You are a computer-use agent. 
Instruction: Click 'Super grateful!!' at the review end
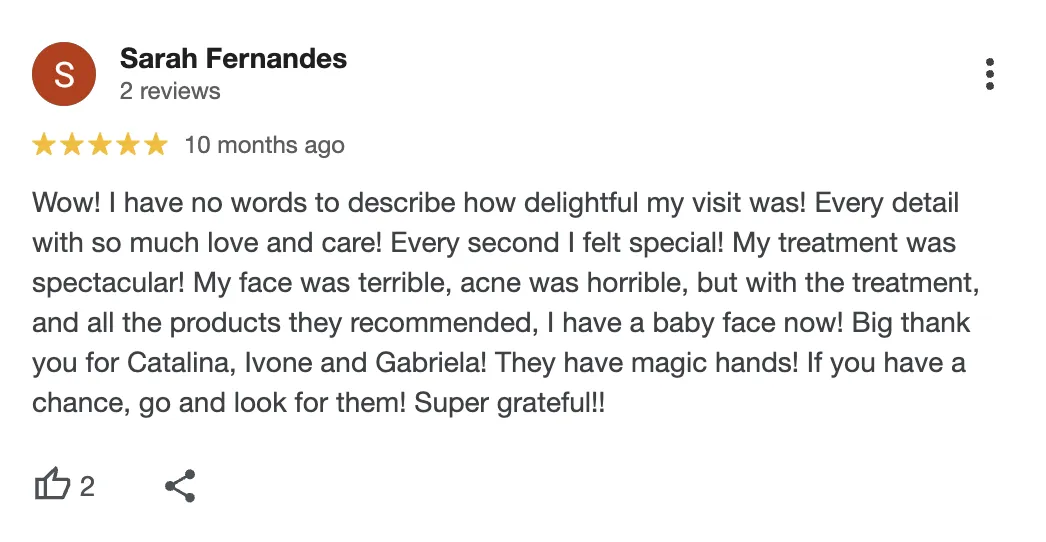click(x=510, y=403)
